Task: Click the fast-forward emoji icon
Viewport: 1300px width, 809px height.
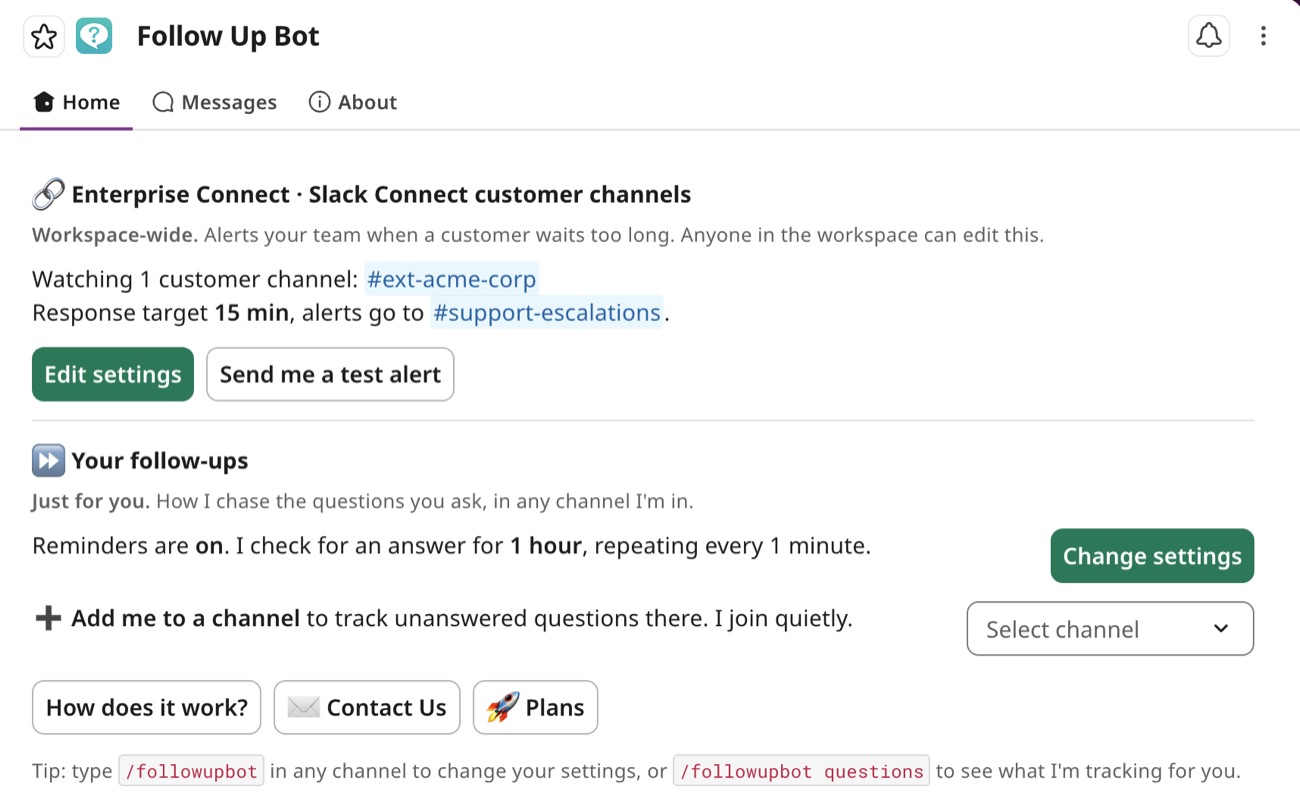Action: pos(48,461)
